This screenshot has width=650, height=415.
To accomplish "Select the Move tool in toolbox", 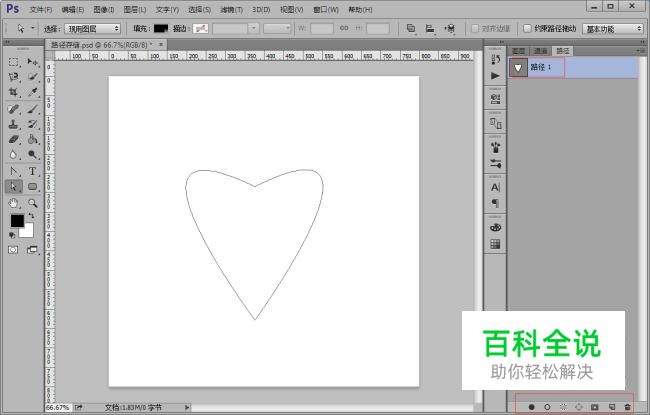I will [x=32, y=62].
